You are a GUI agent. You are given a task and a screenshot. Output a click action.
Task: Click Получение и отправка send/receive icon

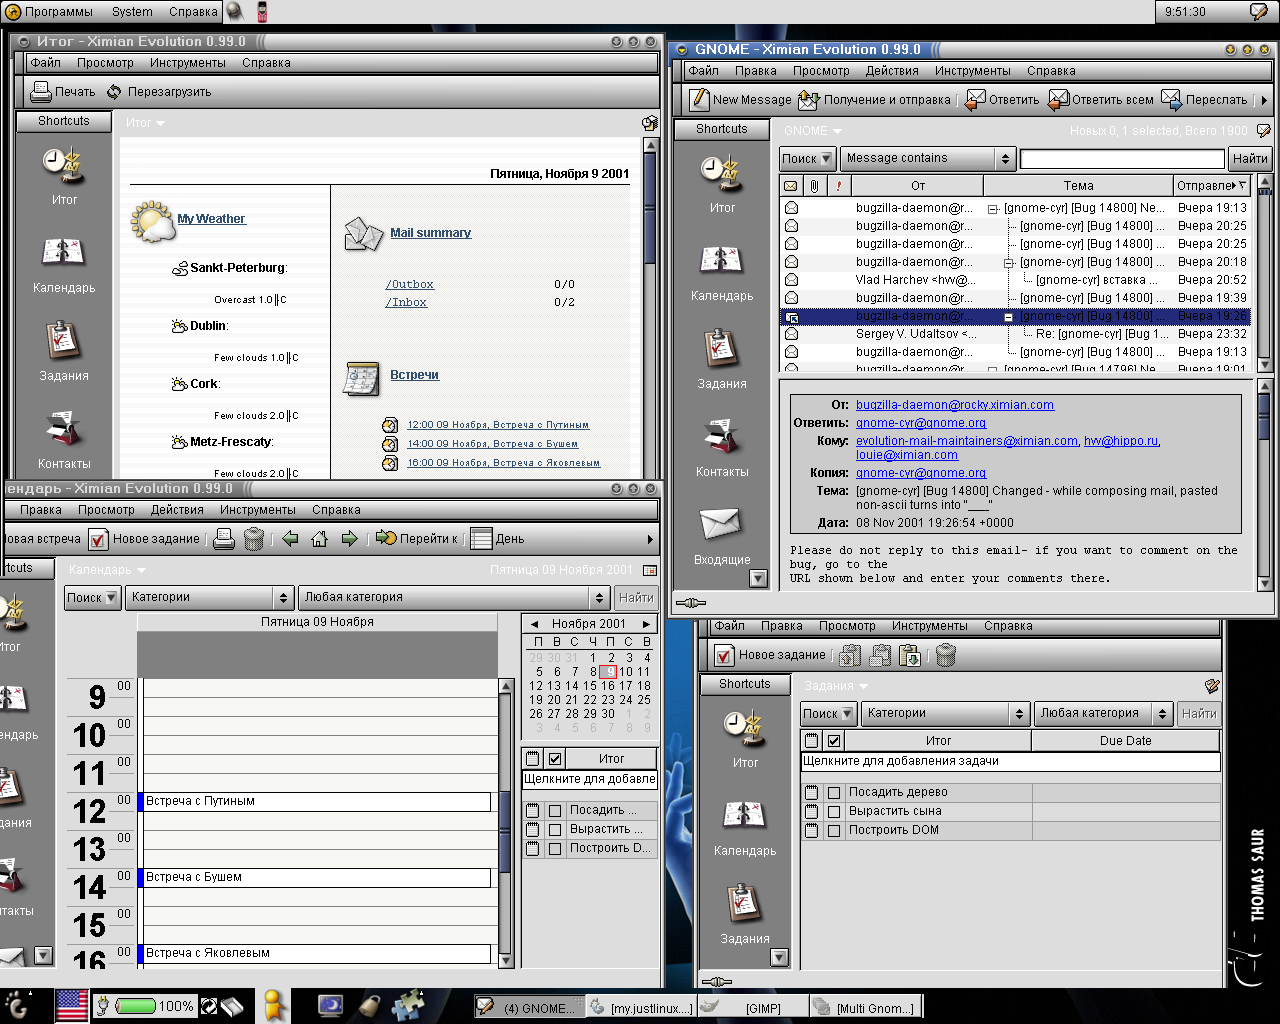pos(808,99)
